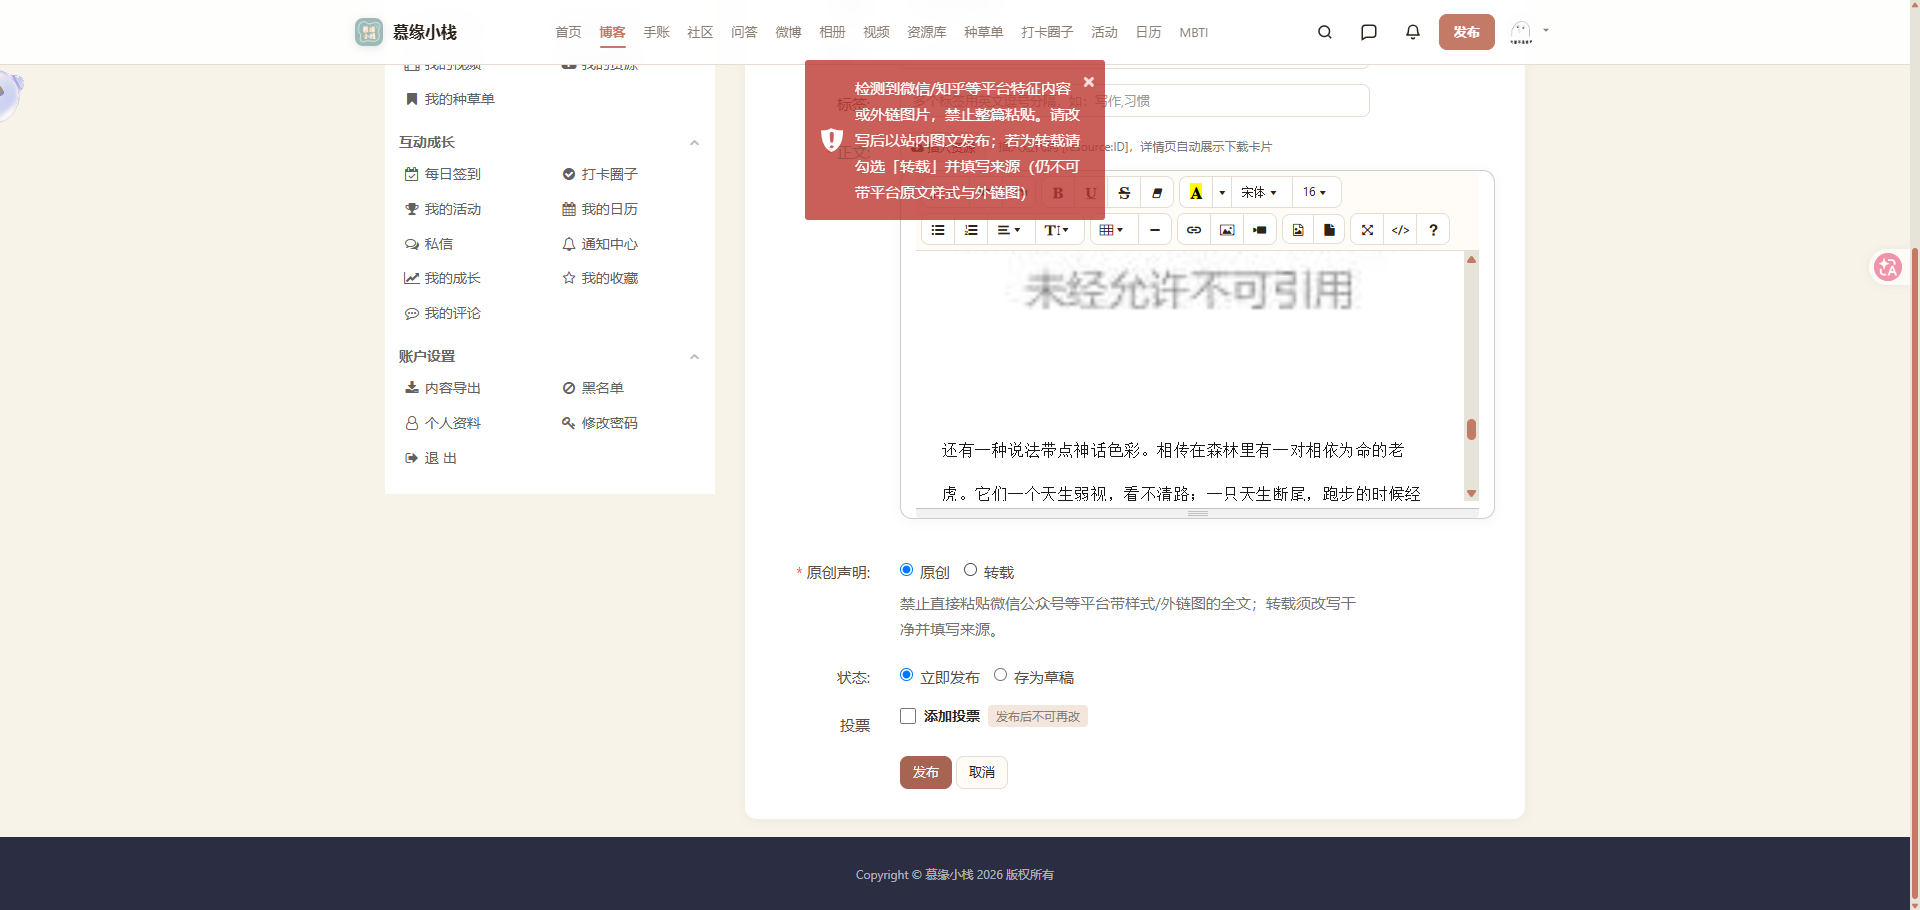1920x910 pixels.
Task: Open the text color dropdown arrow
Action: pyautogui.click(x=1222, y=193)
